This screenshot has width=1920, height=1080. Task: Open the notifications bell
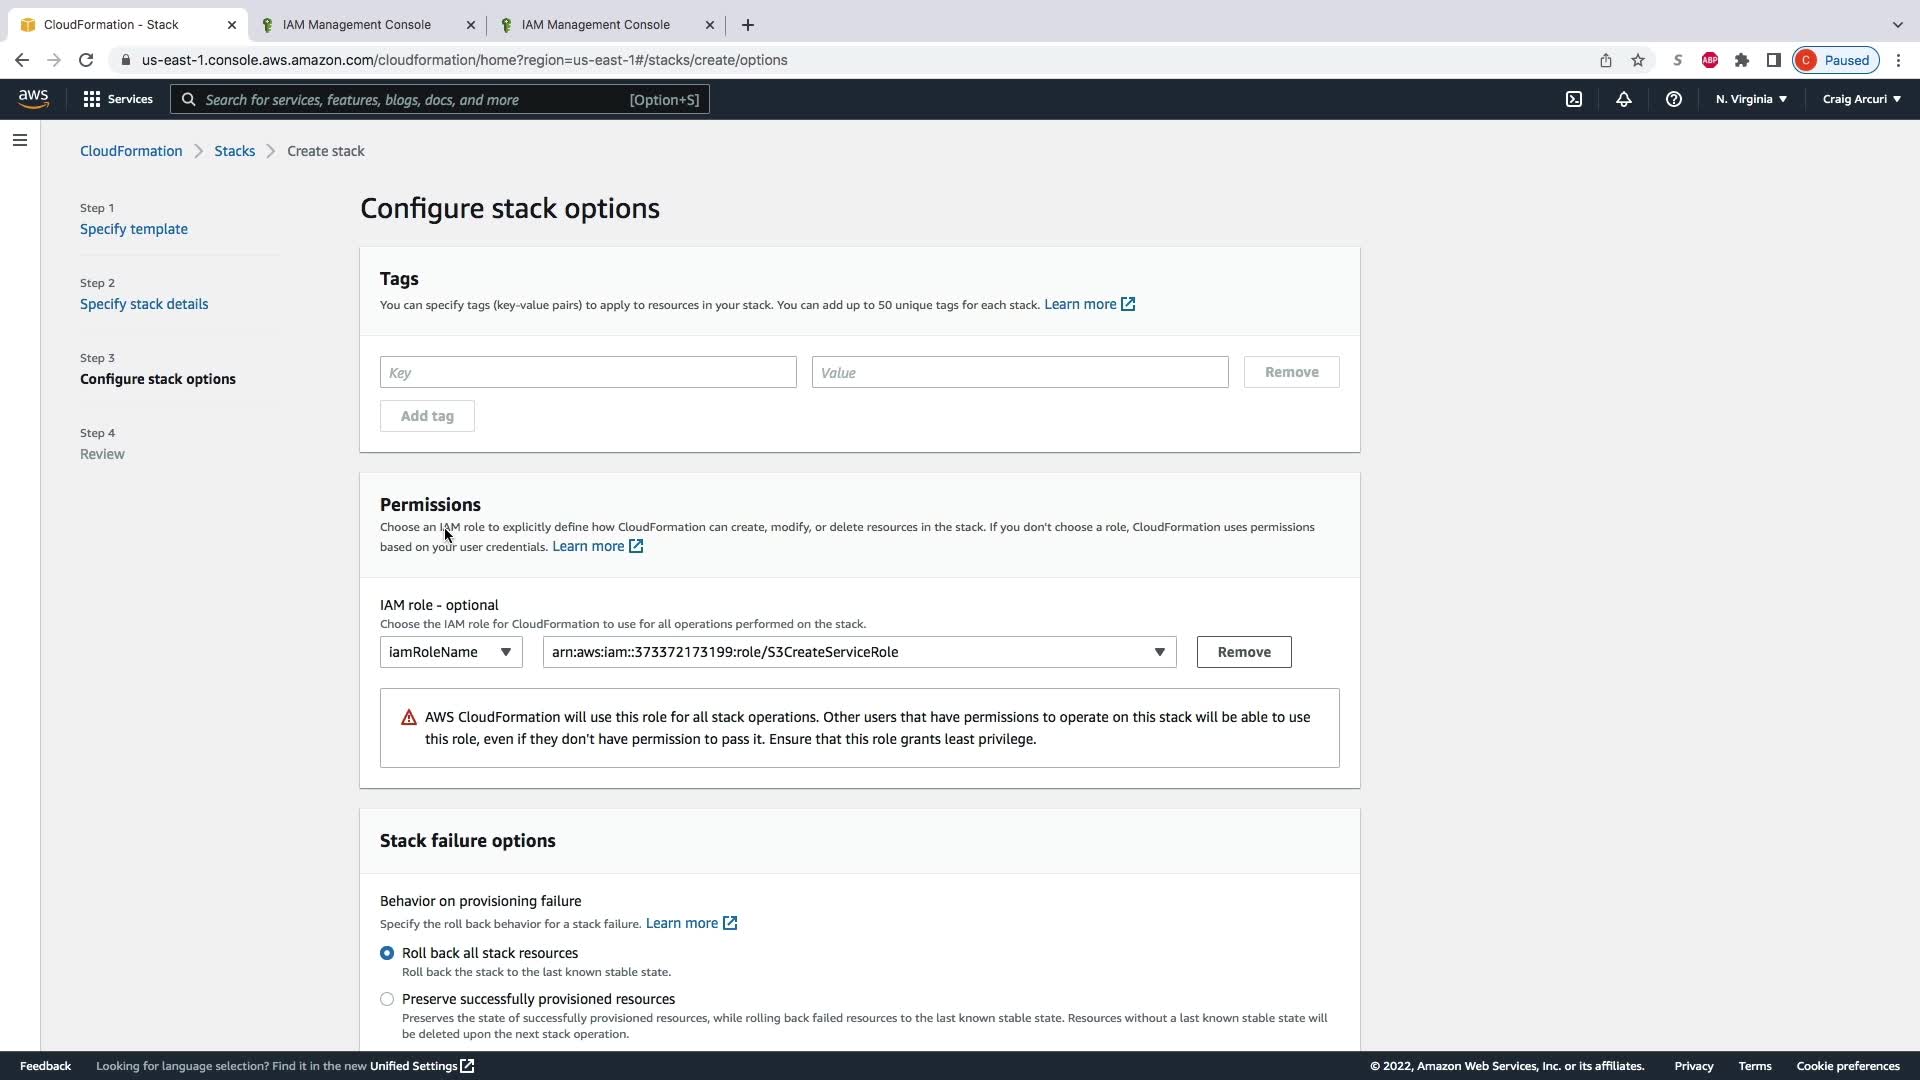1623,99
